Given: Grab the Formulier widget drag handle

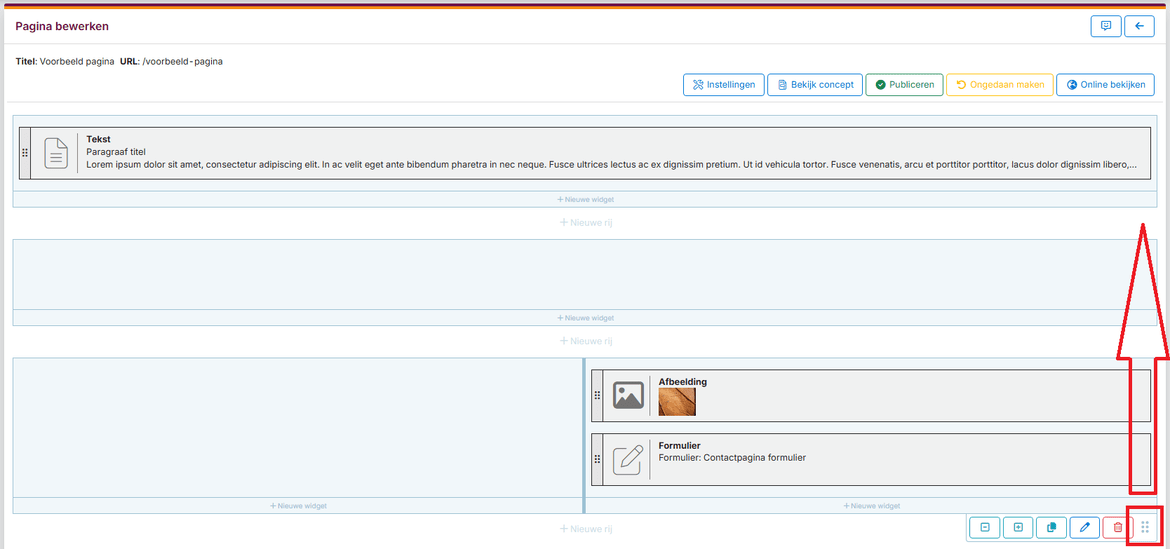Looking at the screenshot, I should (597, 459).
